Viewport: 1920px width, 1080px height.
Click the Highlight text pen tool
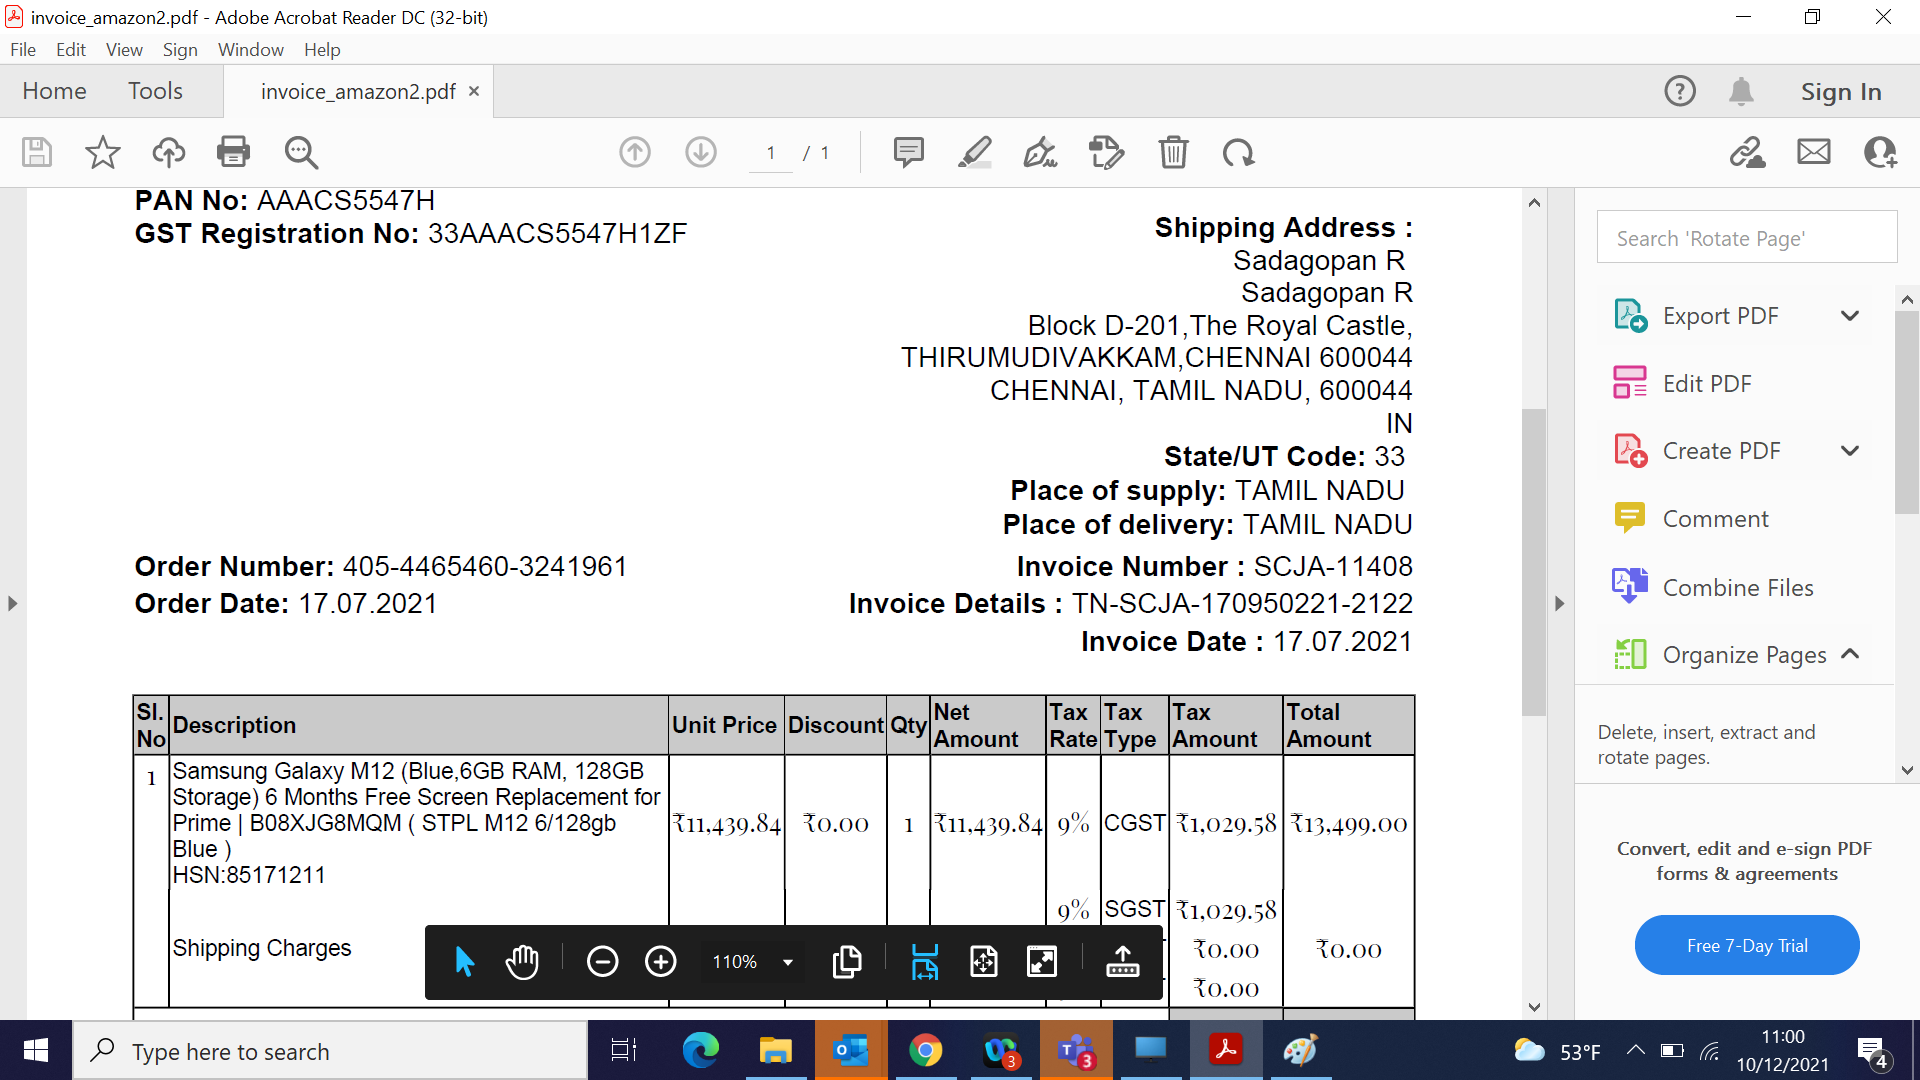pos(974,152)
